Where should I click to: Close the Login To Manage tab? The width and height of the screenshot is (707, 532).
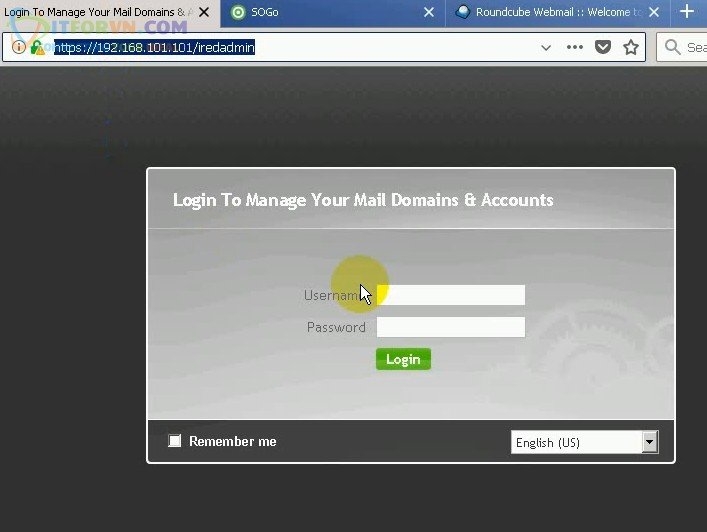click(203, 12)
